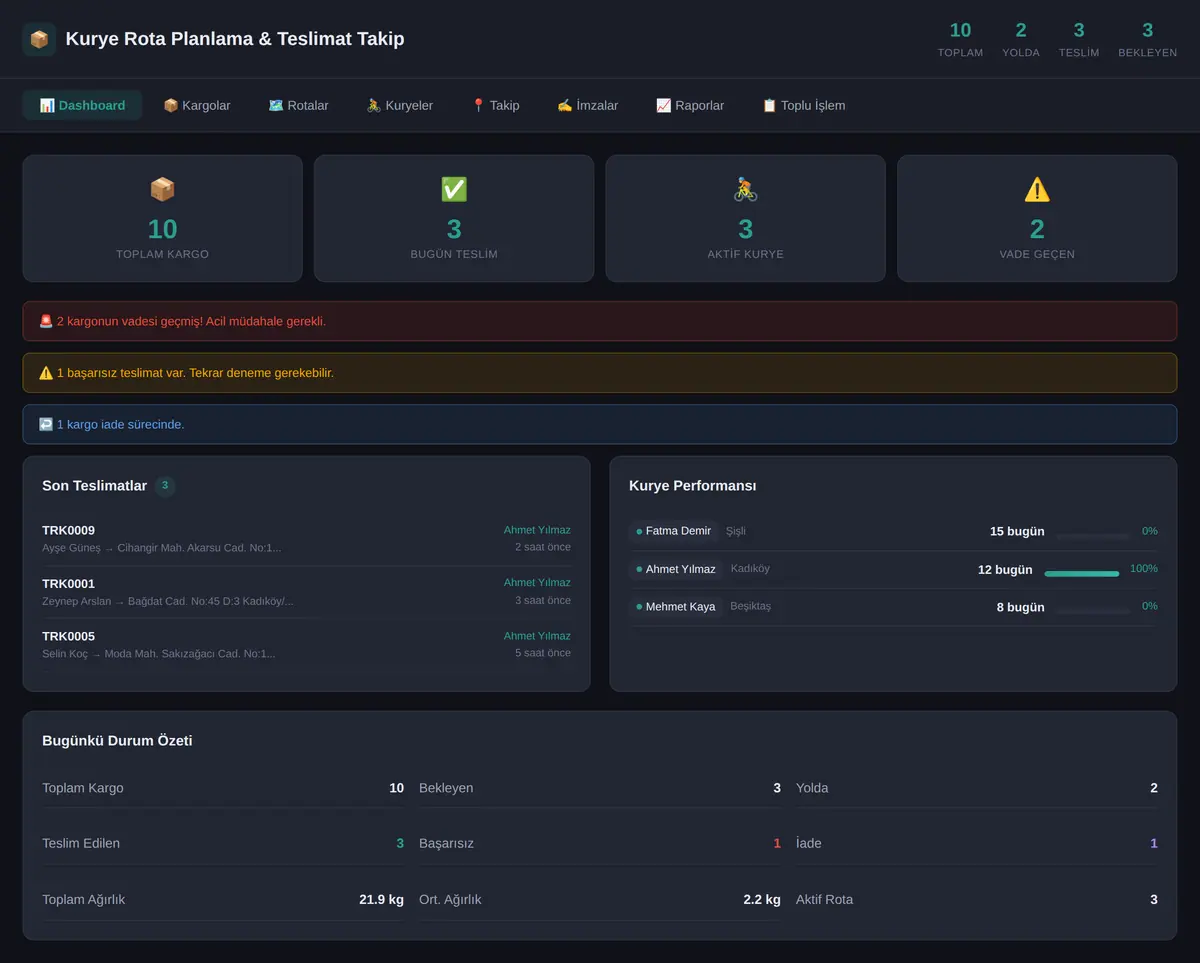Click the warning icon on Vade Geçen card
The width and height of the screenshot is (1200, 963).
pos(1037,189)
